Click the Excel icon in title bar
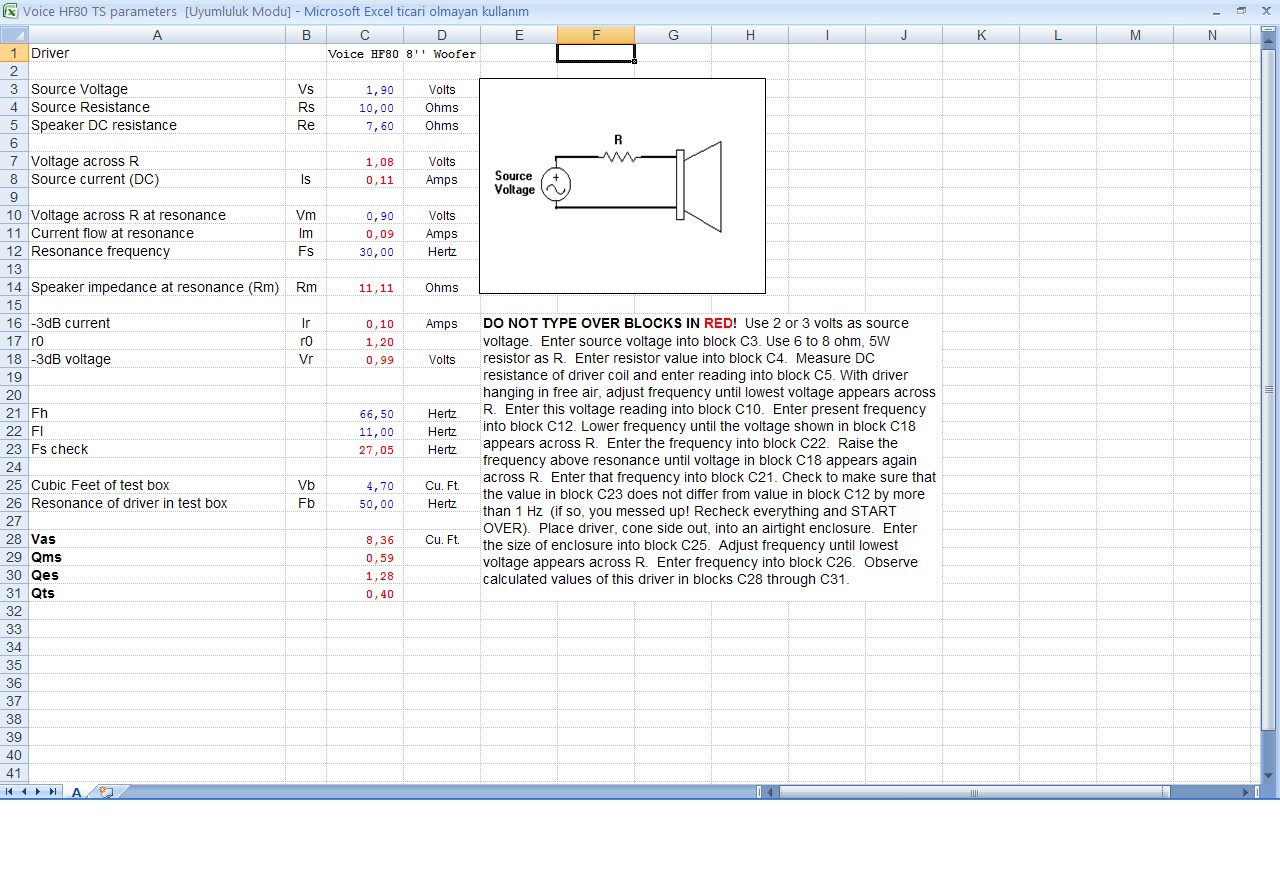The height and width of the screenshot is (890, 1280). 10,11
